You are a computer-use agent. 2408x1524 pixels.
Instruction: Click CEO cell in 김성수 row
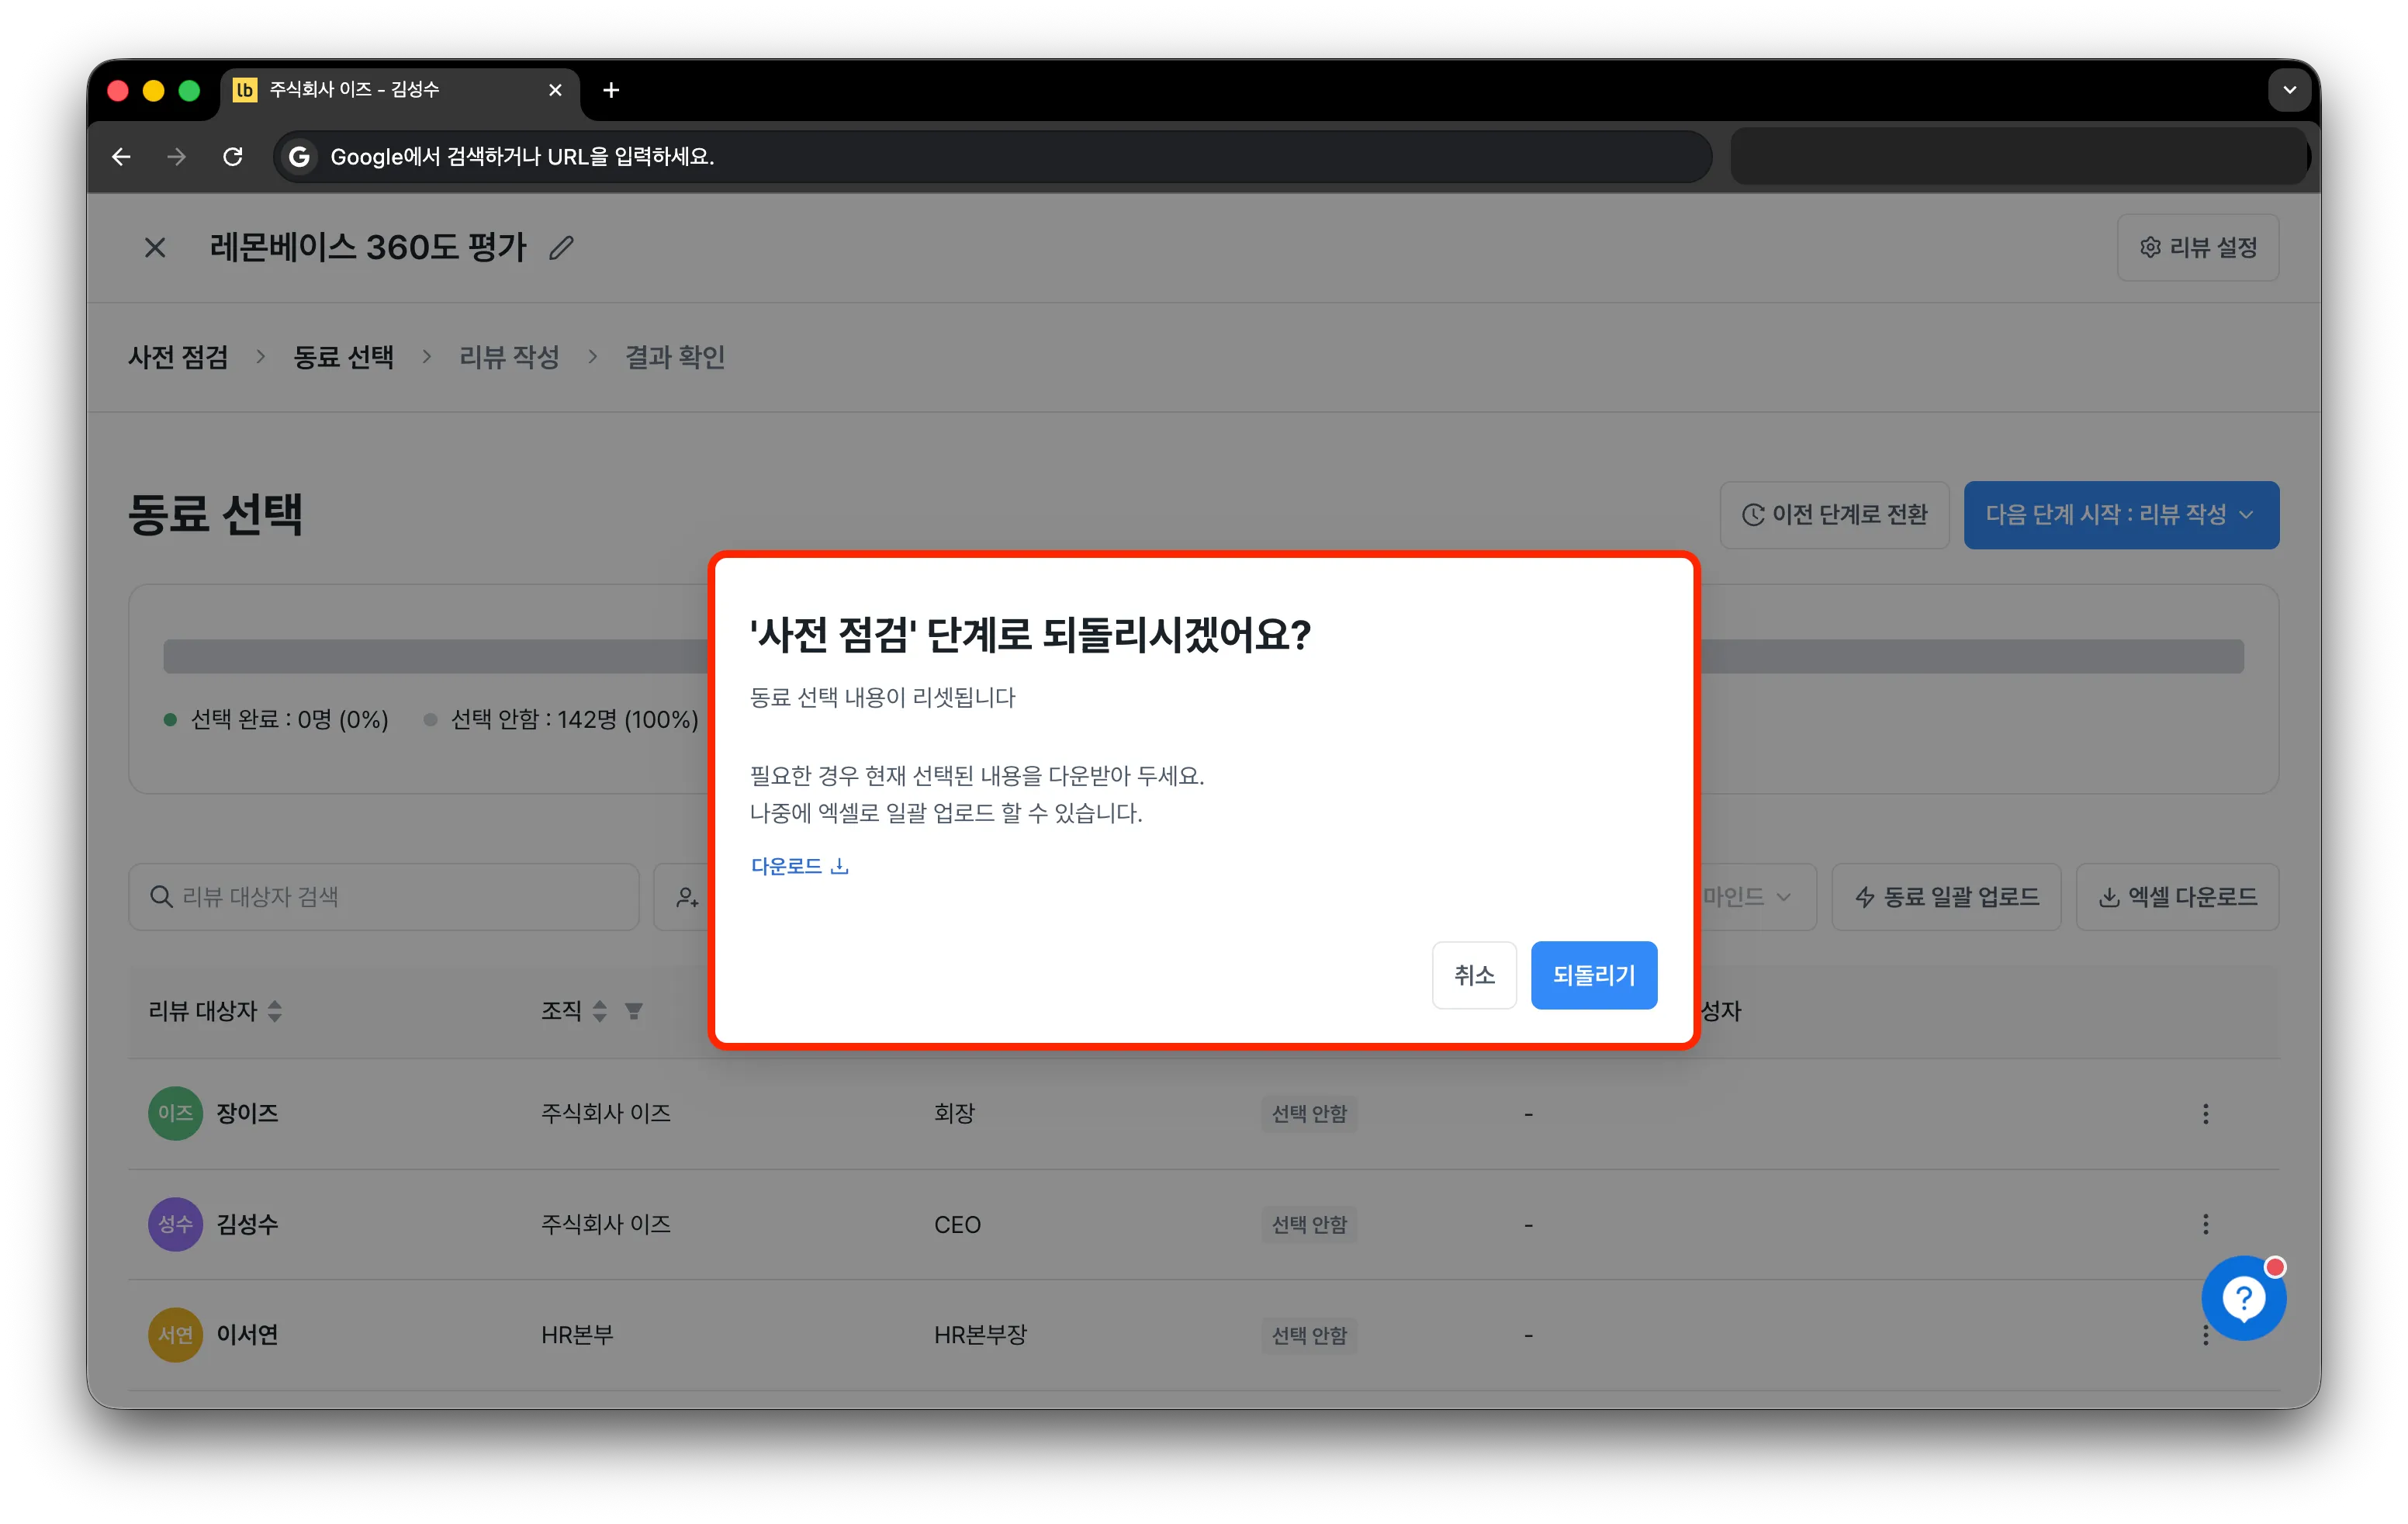coord(957,1224)
